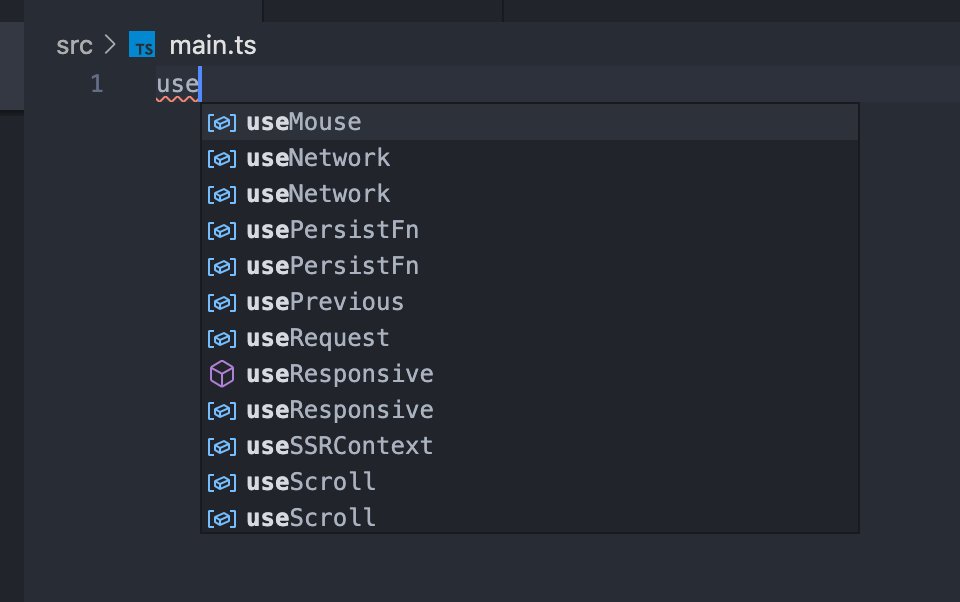
Task: Click the module icon next to usePrevious
Action: pyautogui.click(x=221, y=301)
